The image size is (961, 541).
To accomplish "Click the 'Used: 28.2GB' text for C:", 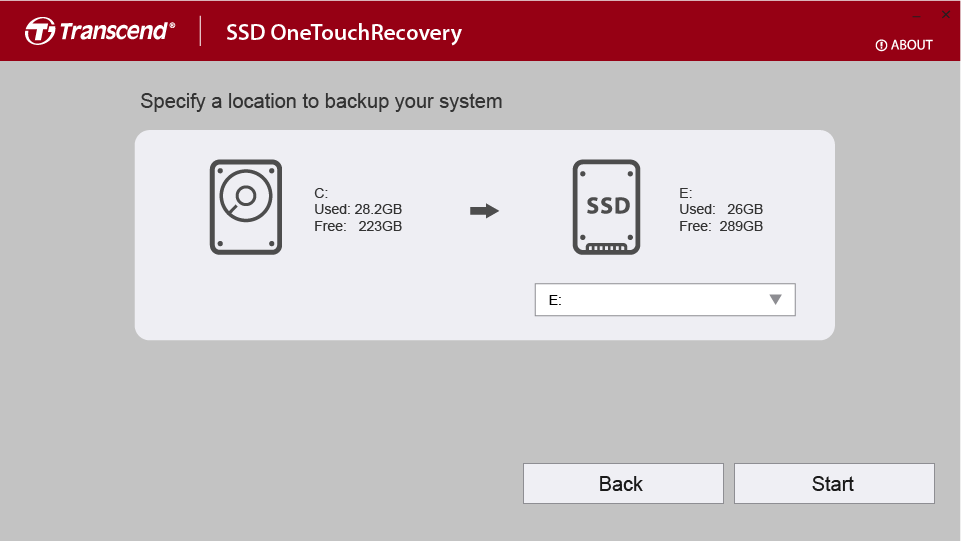I will pos(358,210).
